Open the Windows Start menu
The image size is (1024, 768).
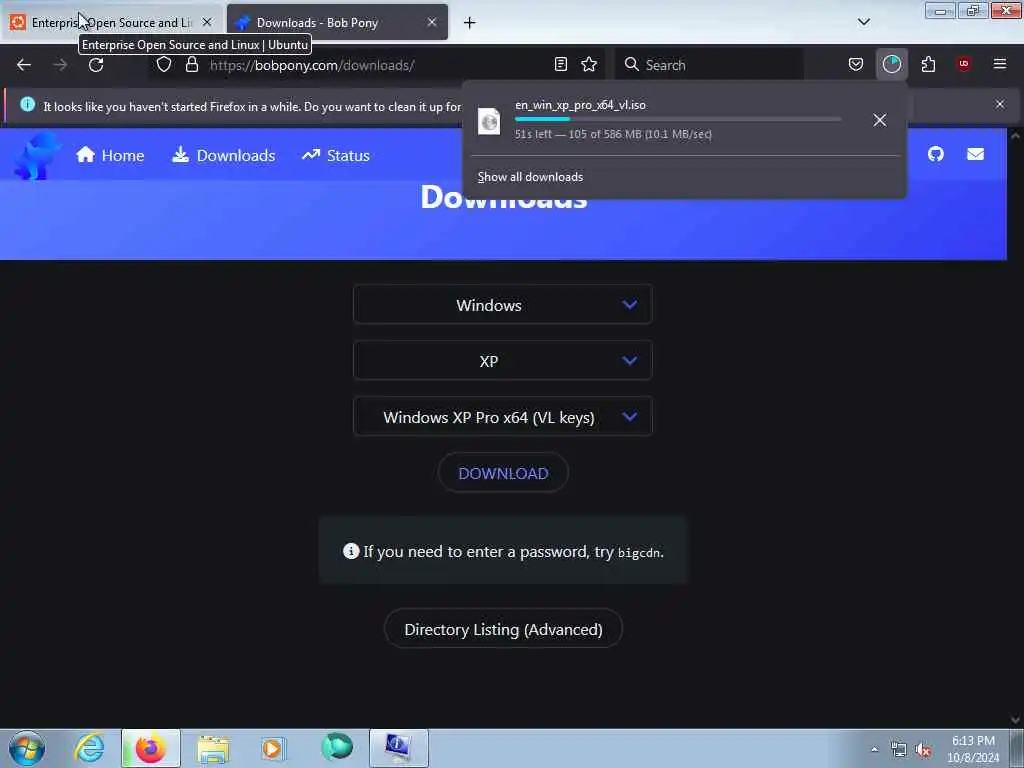pyautogui.click(x=27, y=748)
